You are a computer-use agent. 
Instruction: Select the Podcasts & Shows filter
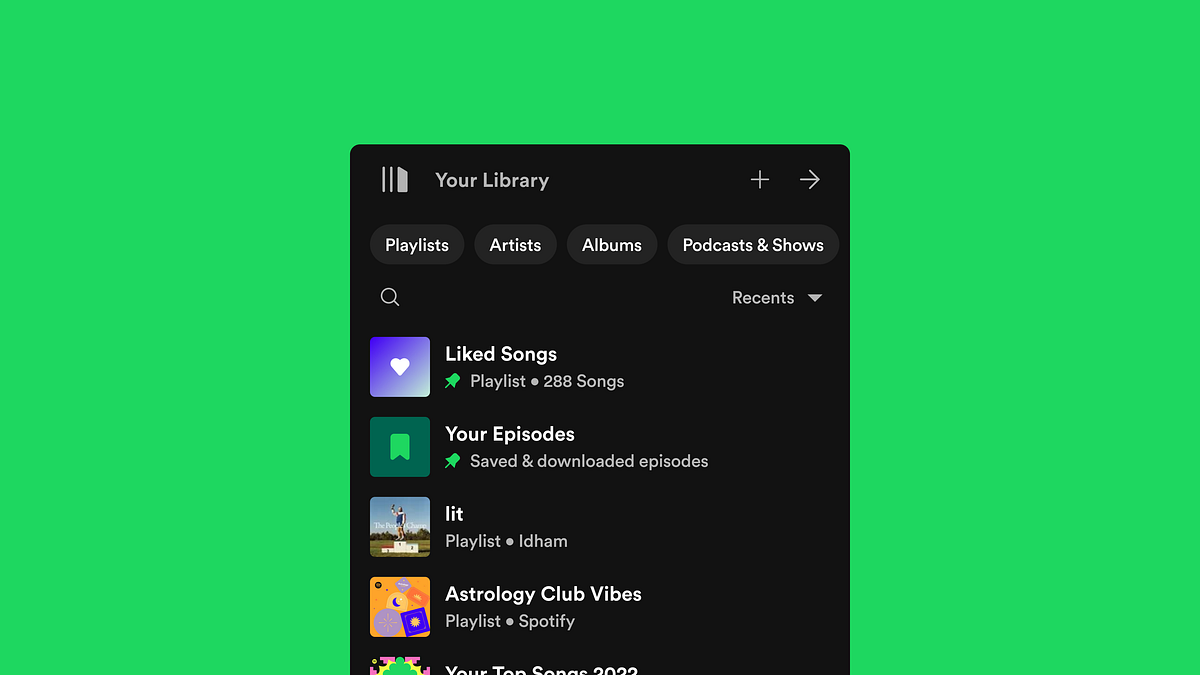click(752, 244)
